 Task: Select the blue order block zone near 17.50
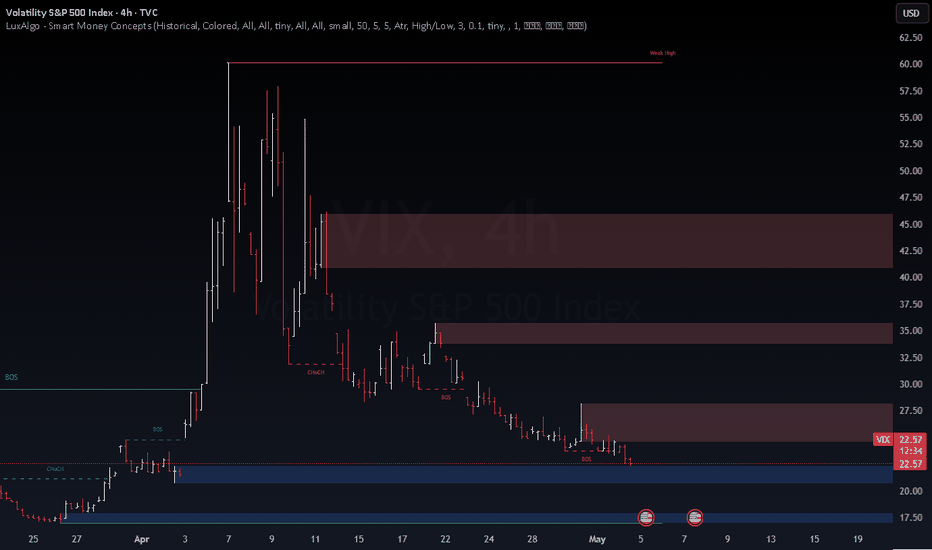point(477,518)
